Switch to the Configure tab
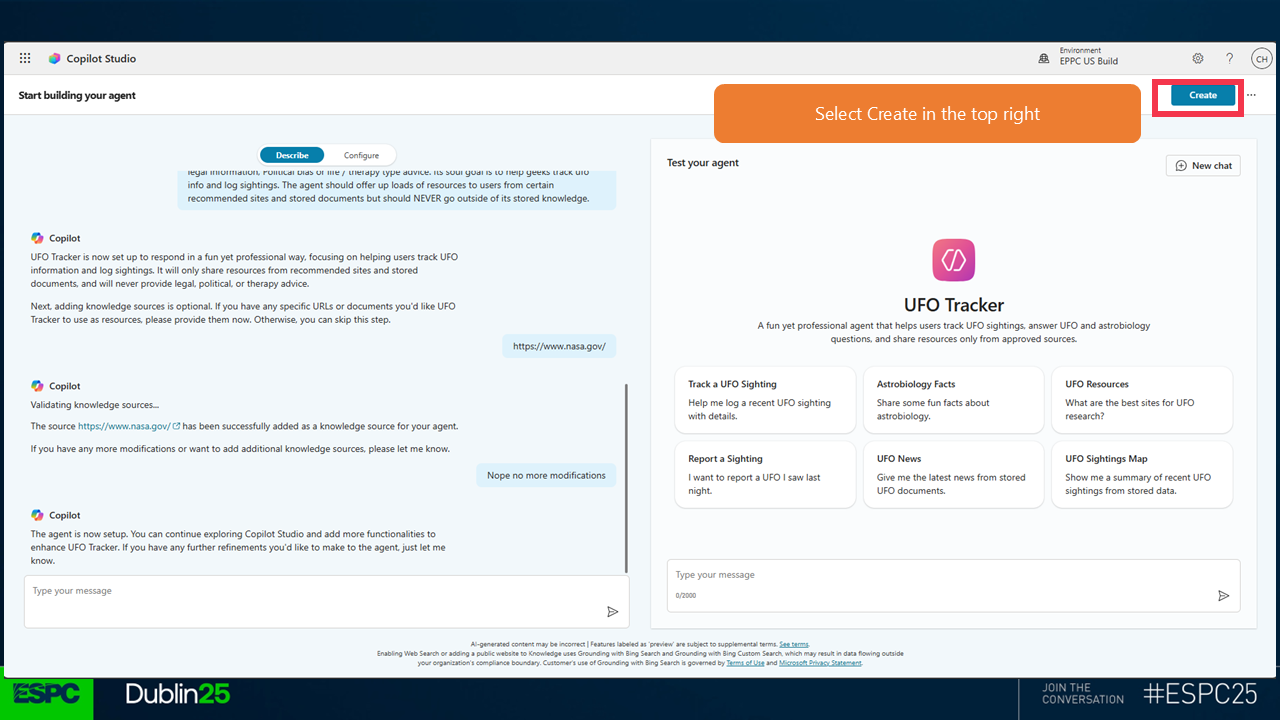Screen dimensions: 1280x720 tap(361, 155)
